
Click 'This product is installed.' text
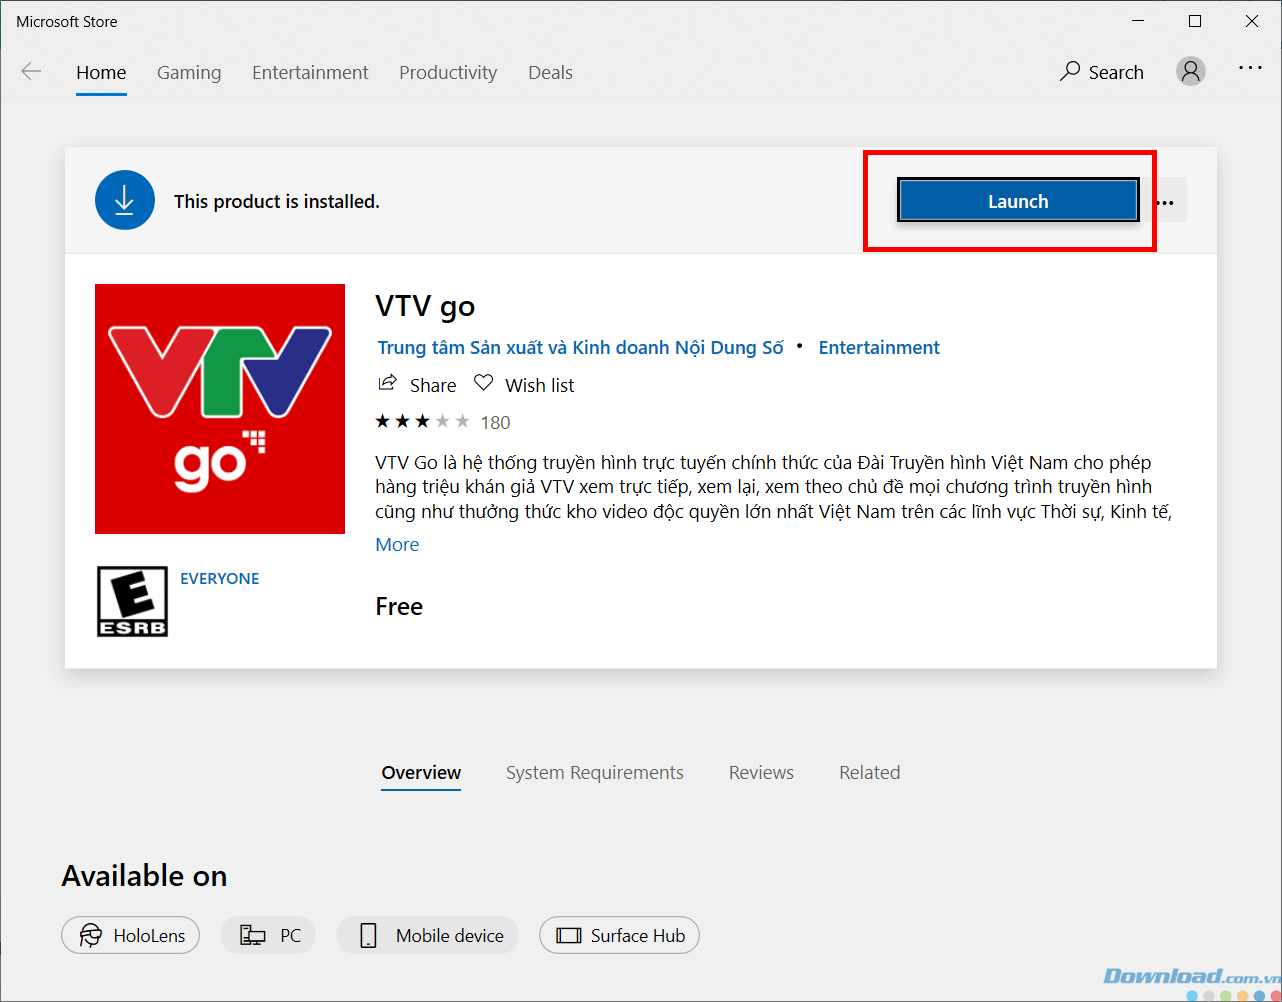tap(277, 202)
